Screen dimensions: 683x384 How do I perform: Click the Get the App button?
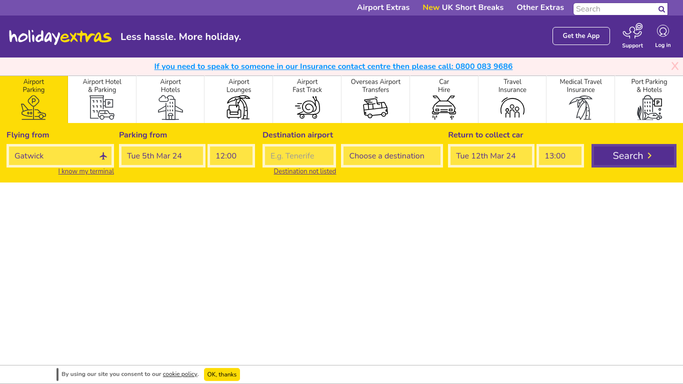coord(581,36)
